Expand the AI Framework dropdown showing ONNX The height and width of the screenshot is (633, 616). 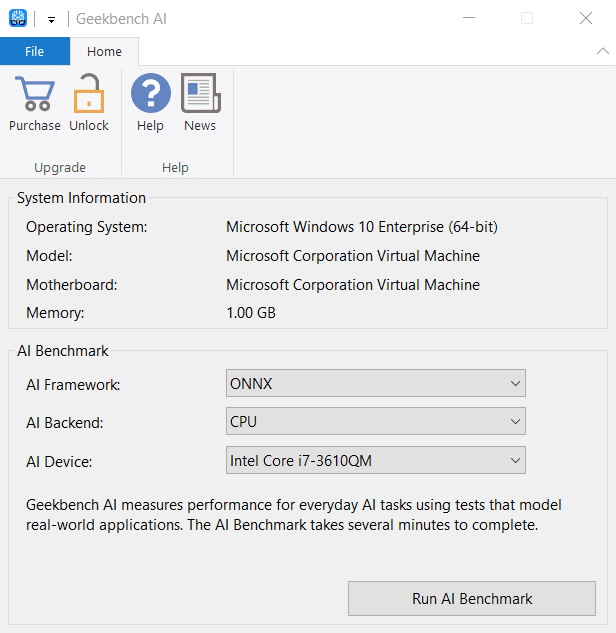(376, 383)
